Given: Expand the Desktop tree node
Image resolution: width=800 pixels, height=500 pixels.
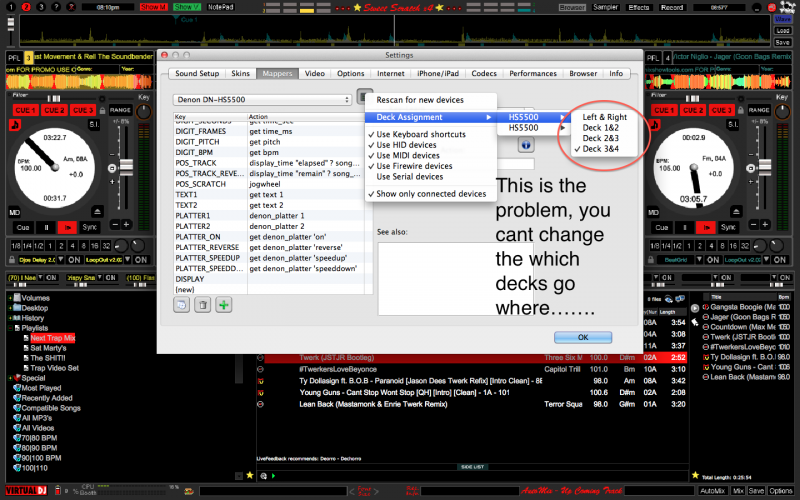Looking at the screenshot, I should tap(10, 308).
